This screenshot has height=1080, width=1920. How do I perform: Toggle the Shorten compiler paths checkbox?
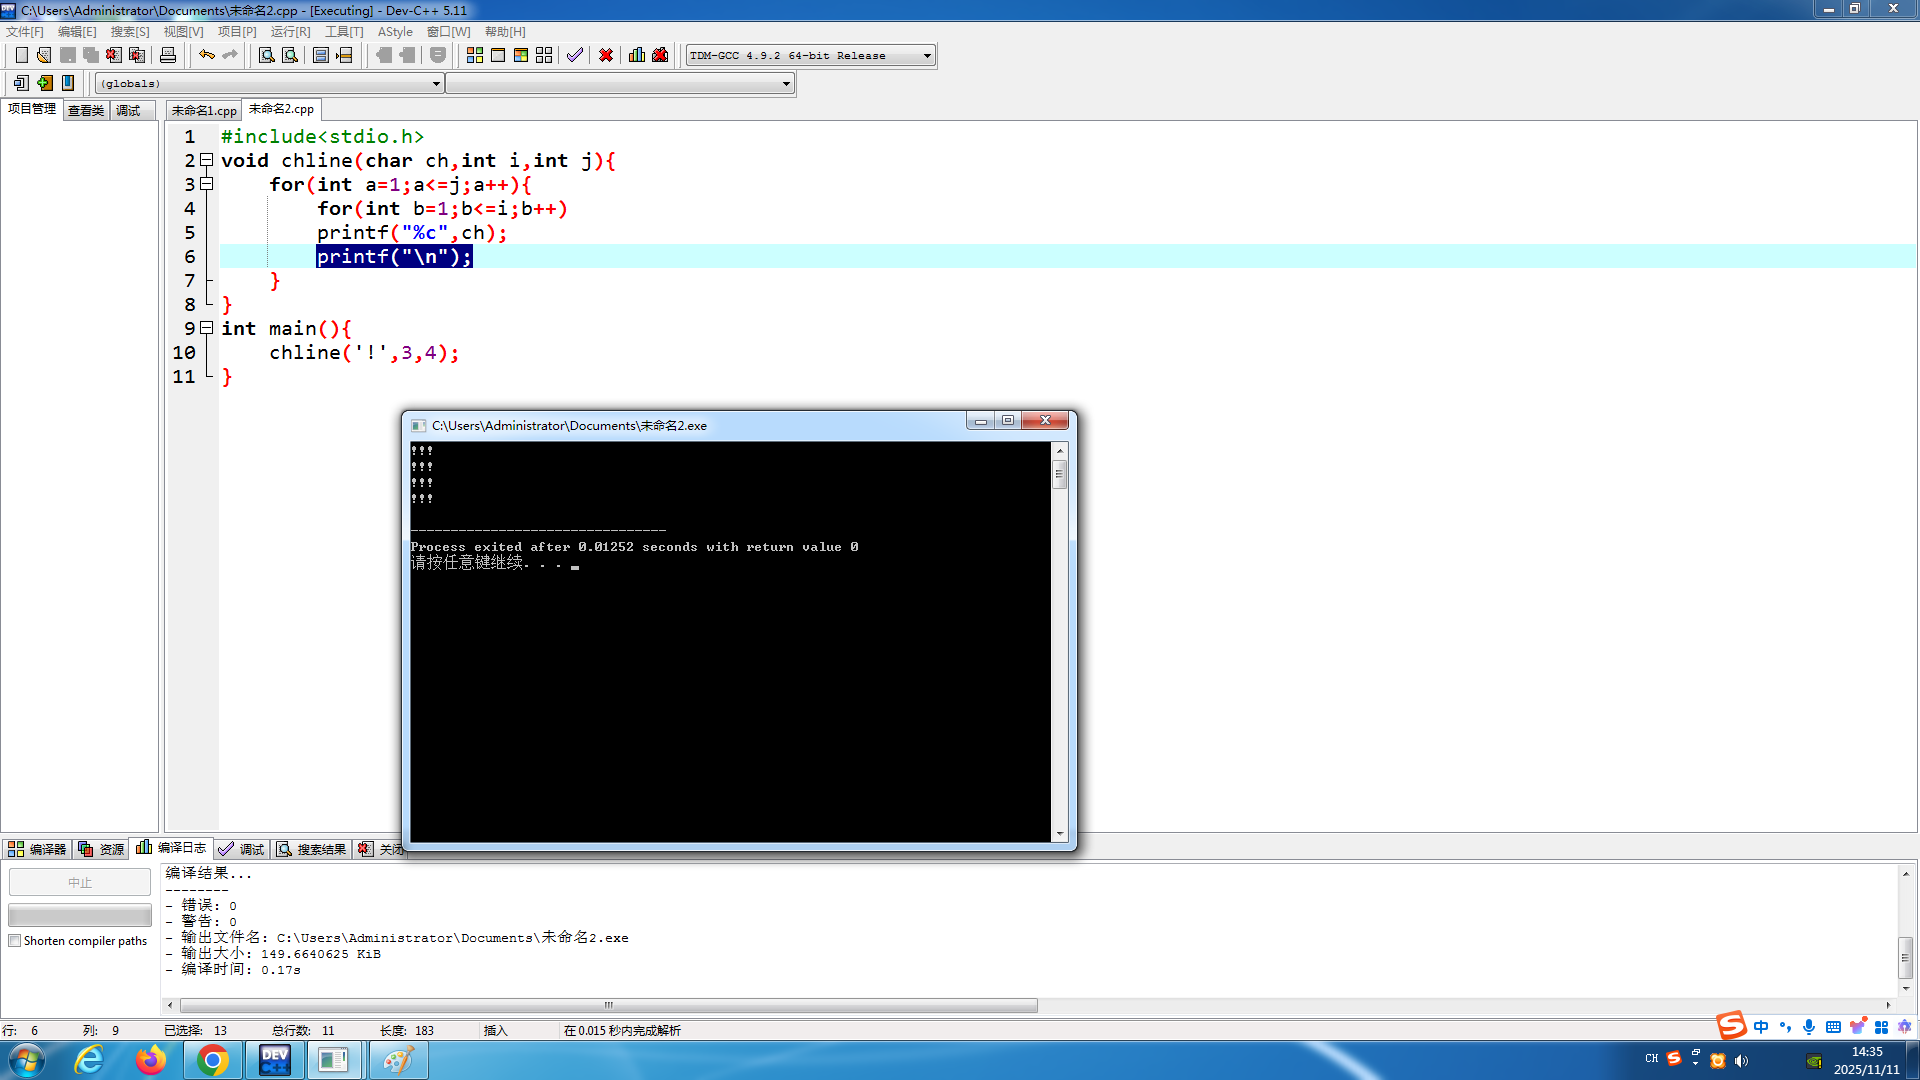(x=15, y=941)
